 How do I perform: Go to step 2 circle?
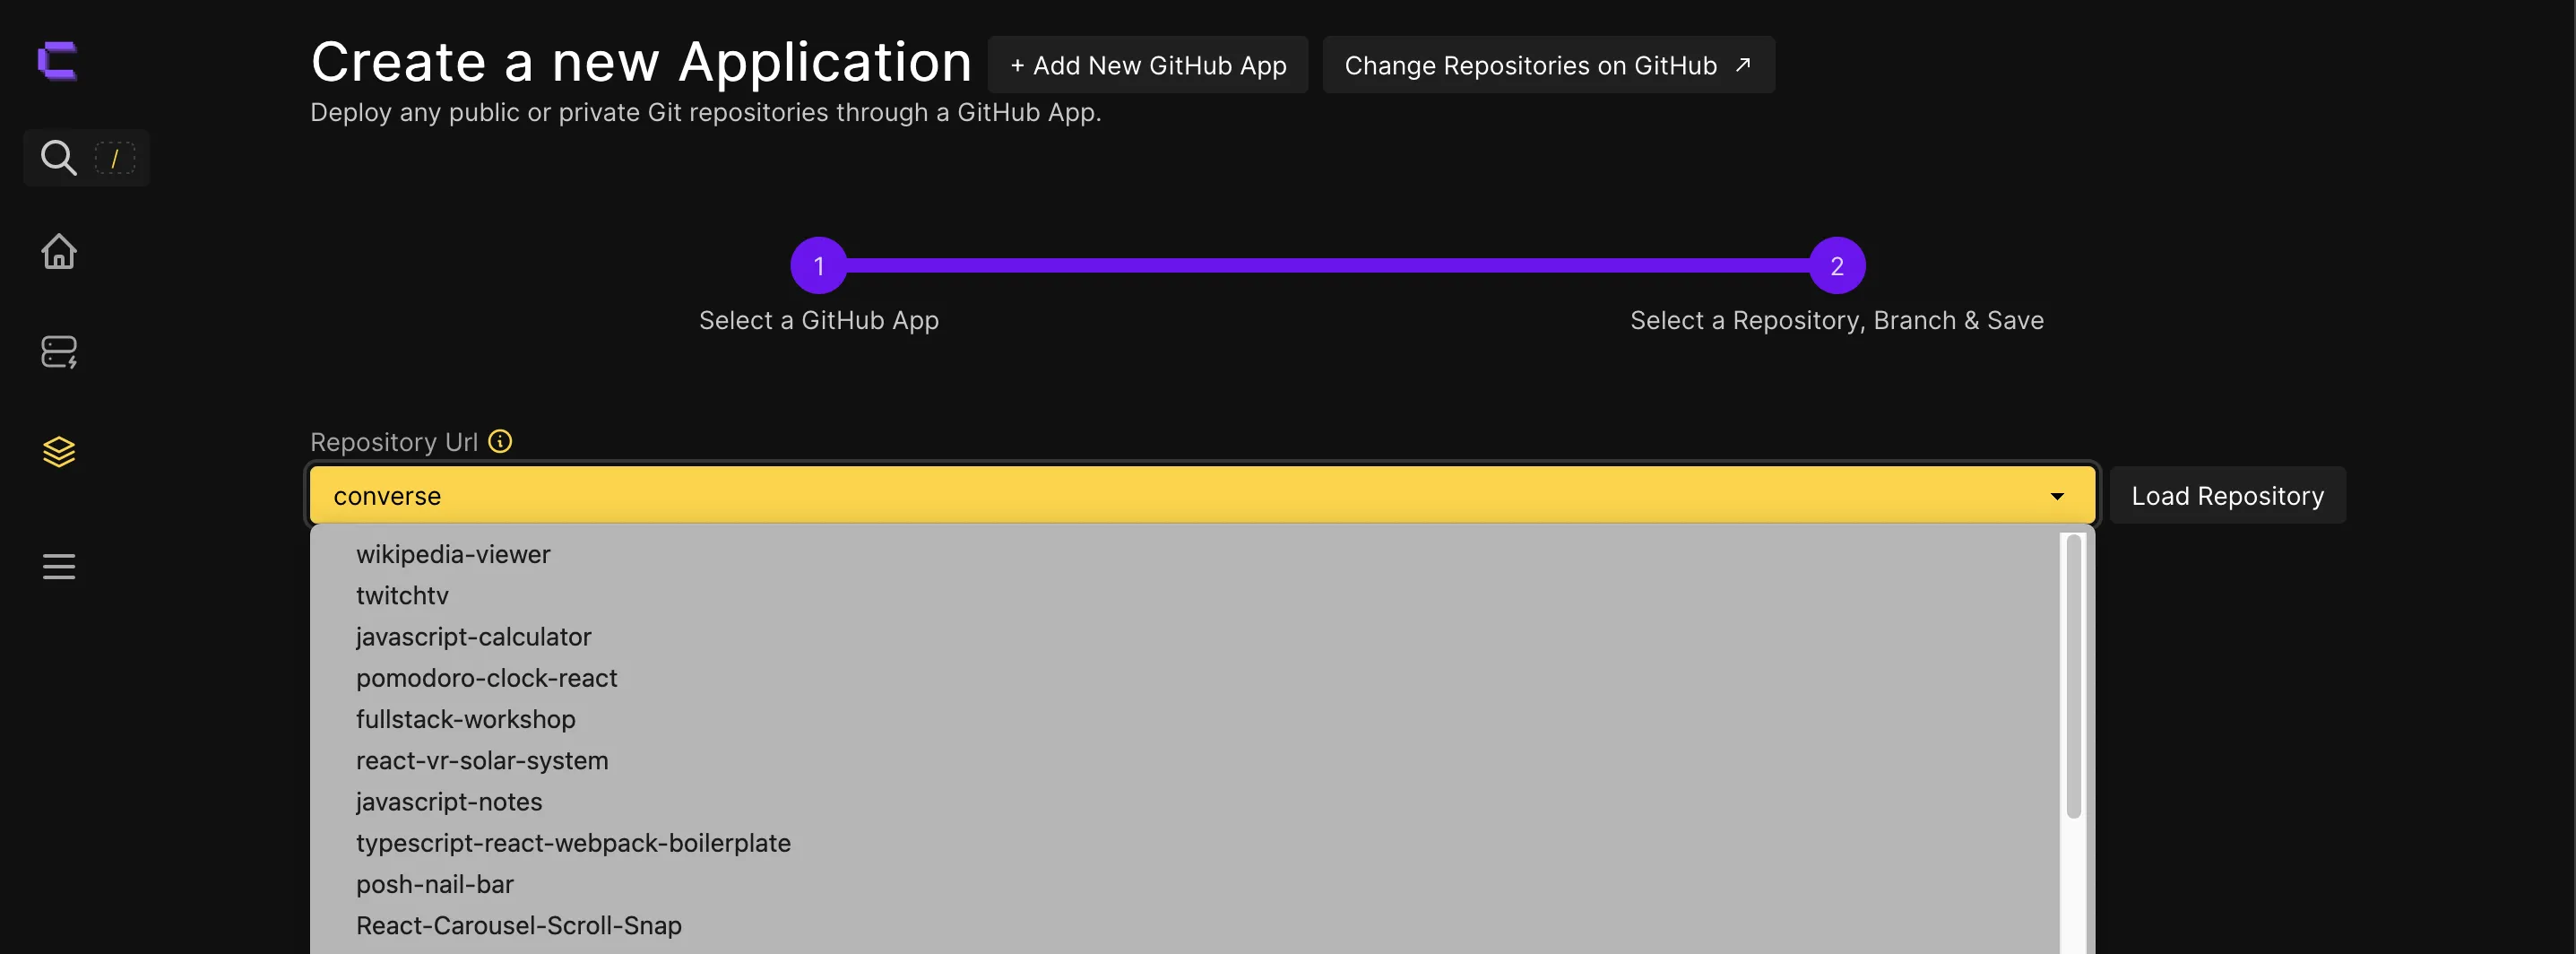pyautogui.click(x=1837, y=266)
